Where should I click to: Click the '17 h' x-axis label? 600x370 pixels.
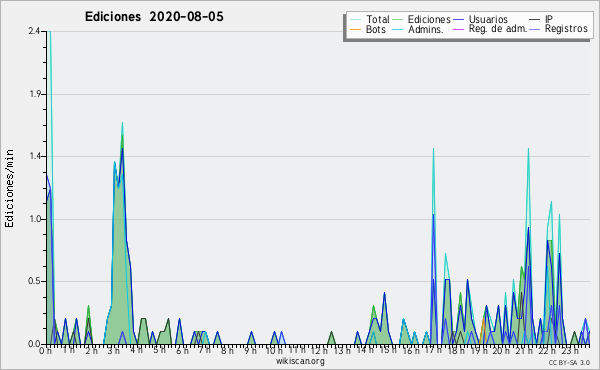click(433, 350)
